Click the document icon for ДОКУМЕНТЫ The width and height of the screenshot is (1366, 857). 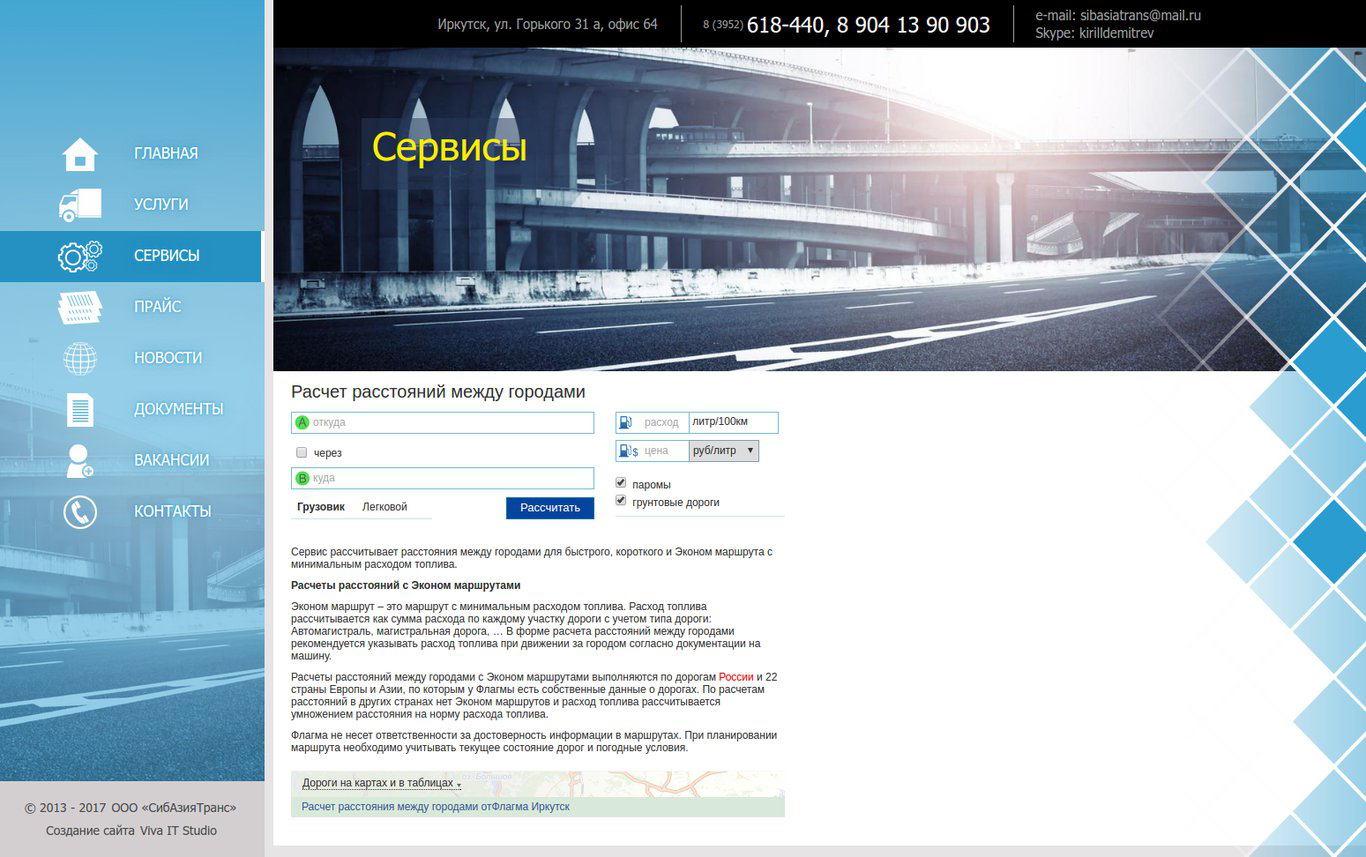click(80, 409)
